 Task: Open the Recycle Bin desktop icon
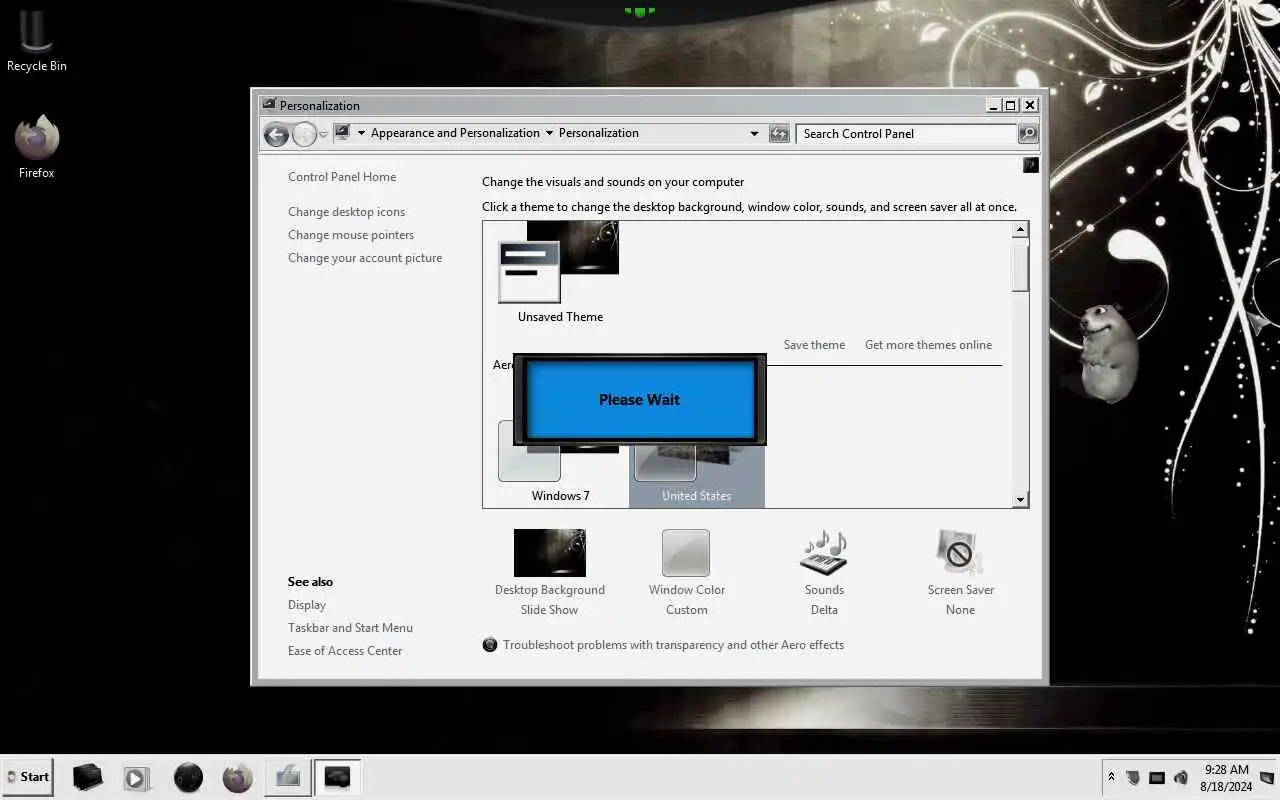click(x=37, y=40)
